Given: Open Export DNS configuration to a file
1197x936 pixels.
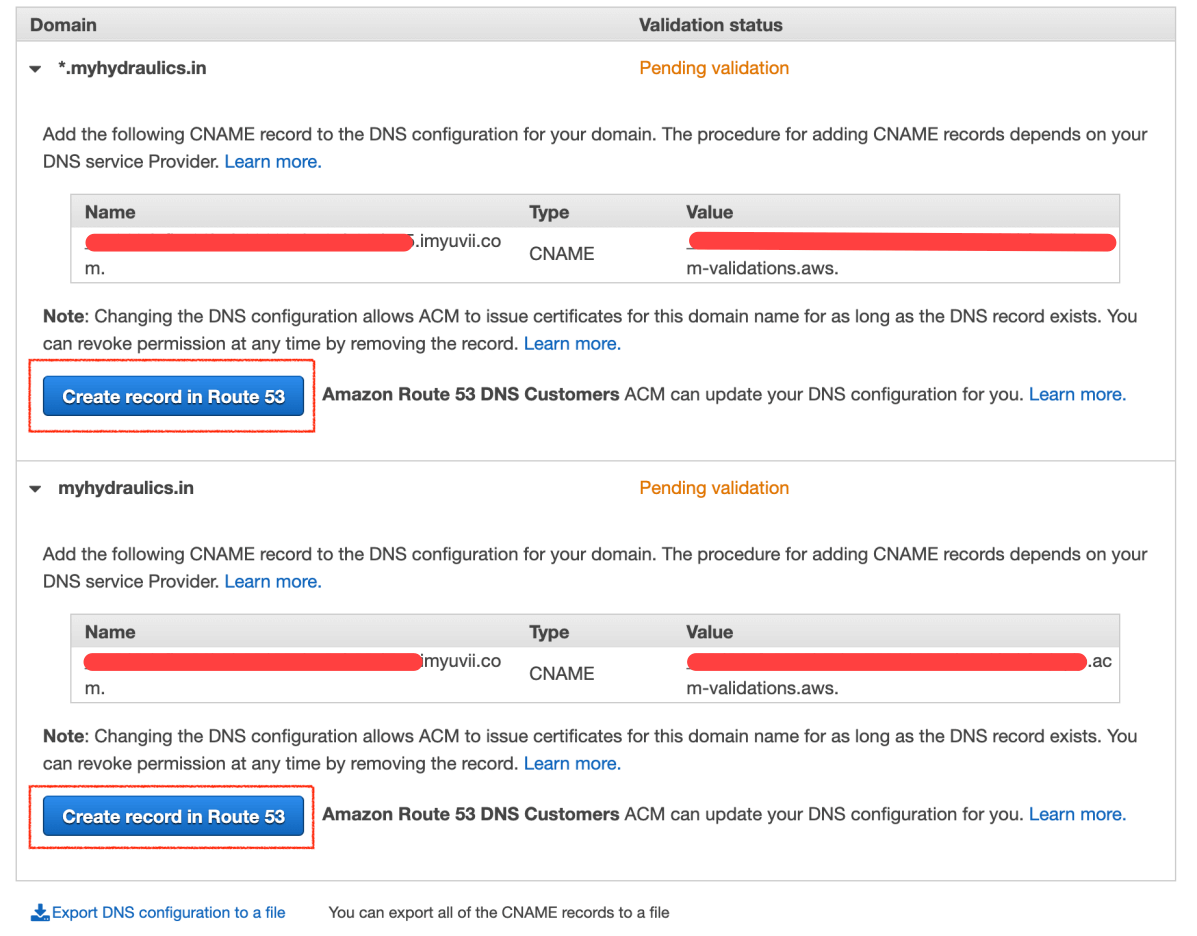Looking at the screenshot, I should 168,912.
